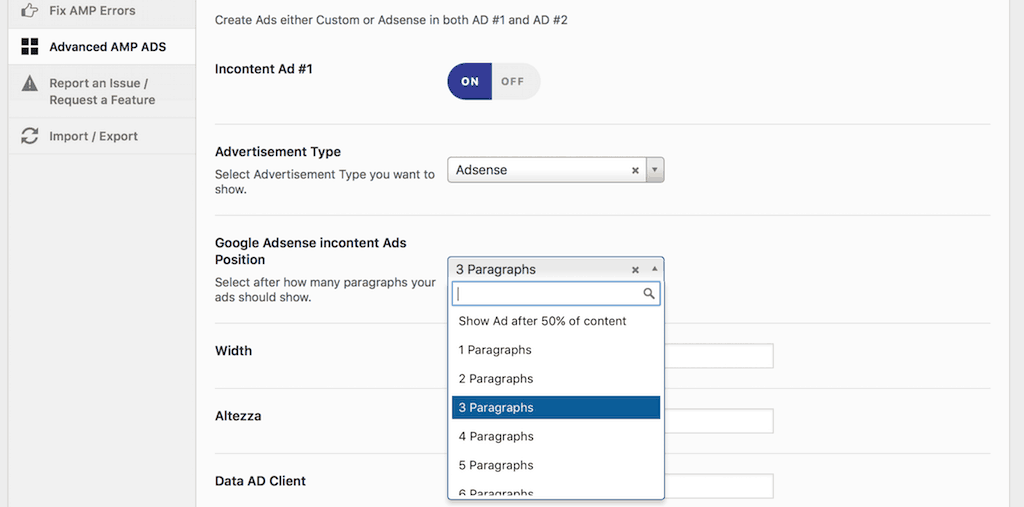Pick the 4 Paragraphs option

(496, 436)
